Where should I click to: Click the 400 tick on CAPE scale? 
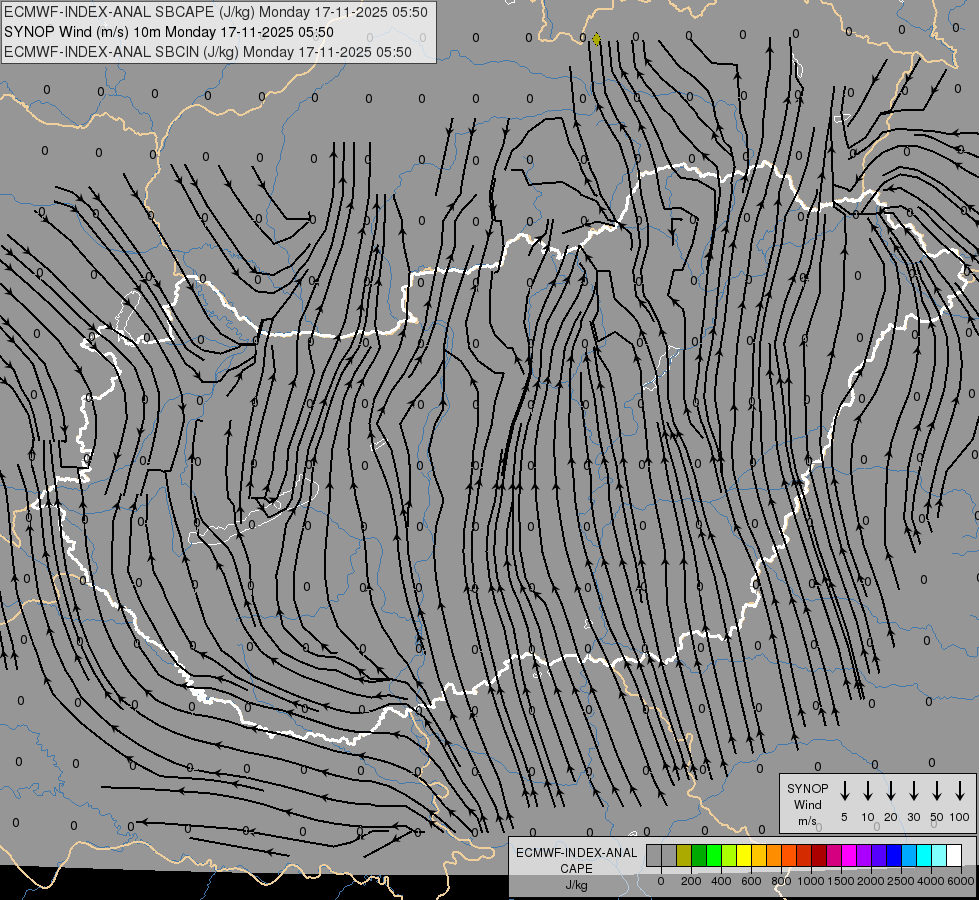pos(721,881)
